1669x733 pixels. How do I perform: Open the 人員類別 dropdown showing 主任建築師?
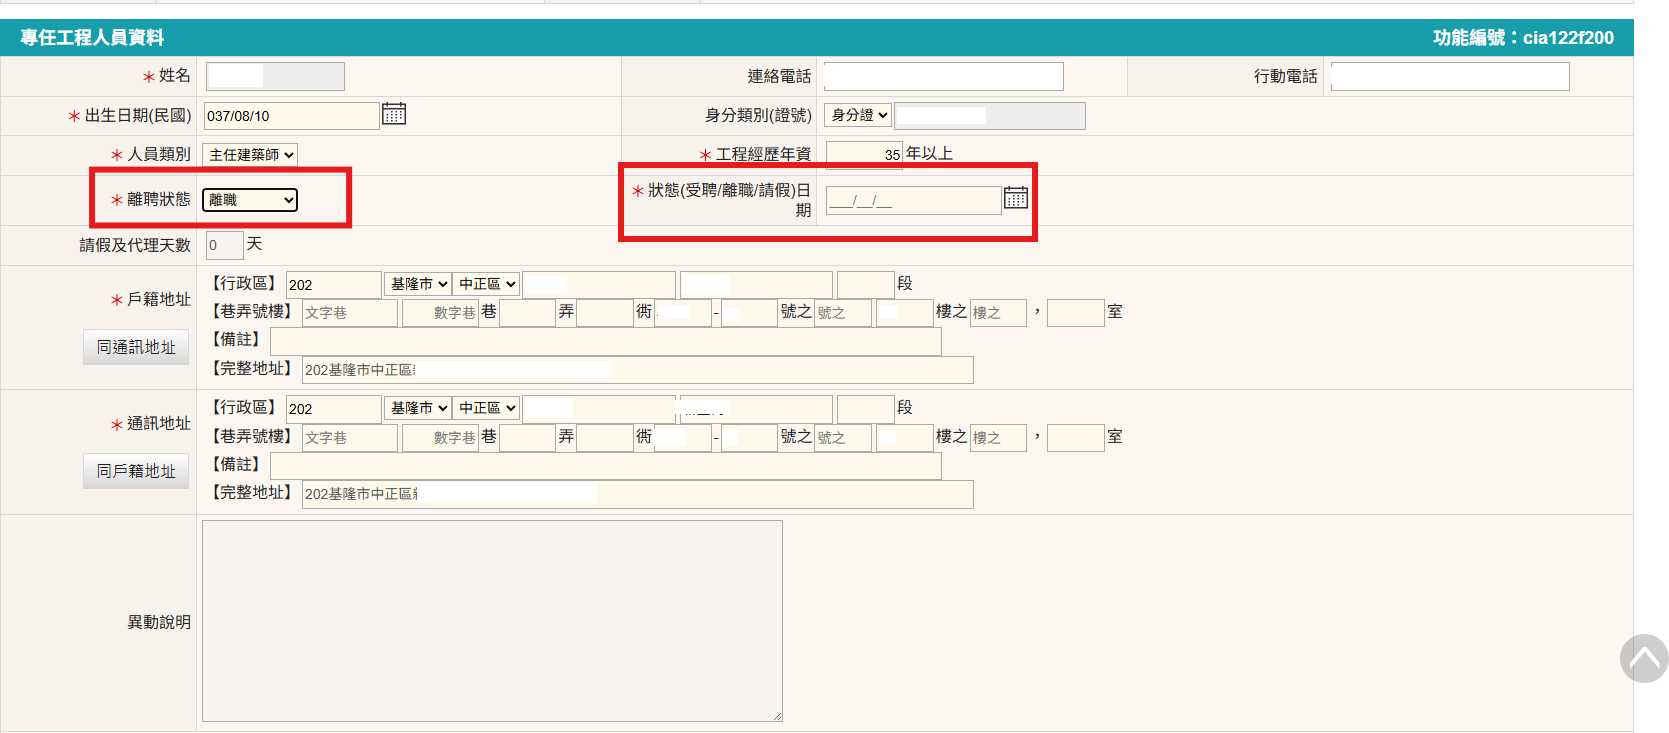250,155
